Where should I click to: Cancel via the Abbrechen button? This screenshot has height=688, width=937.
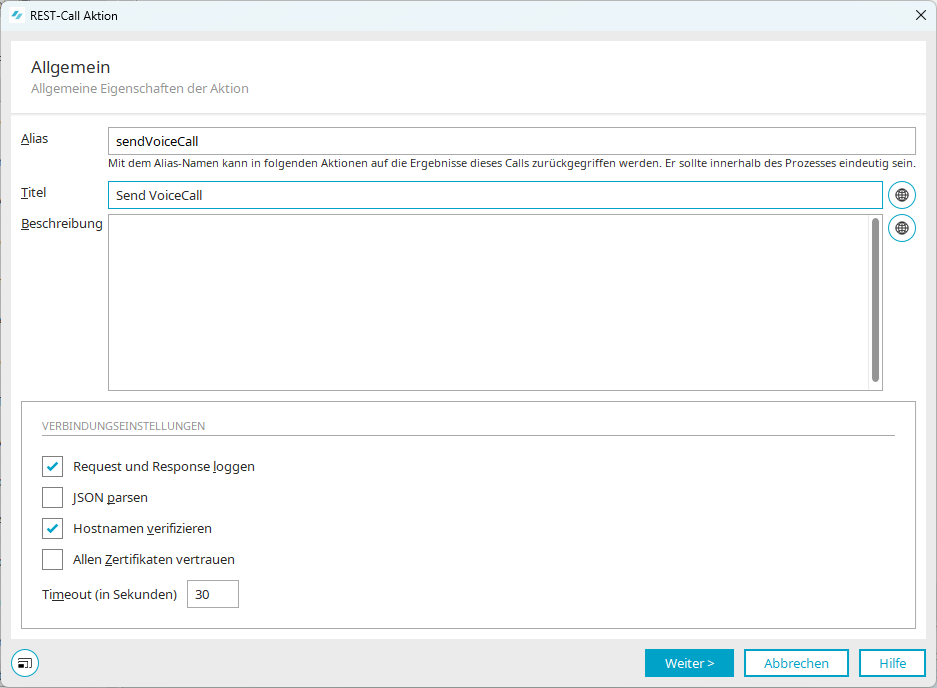coord(796,663)
